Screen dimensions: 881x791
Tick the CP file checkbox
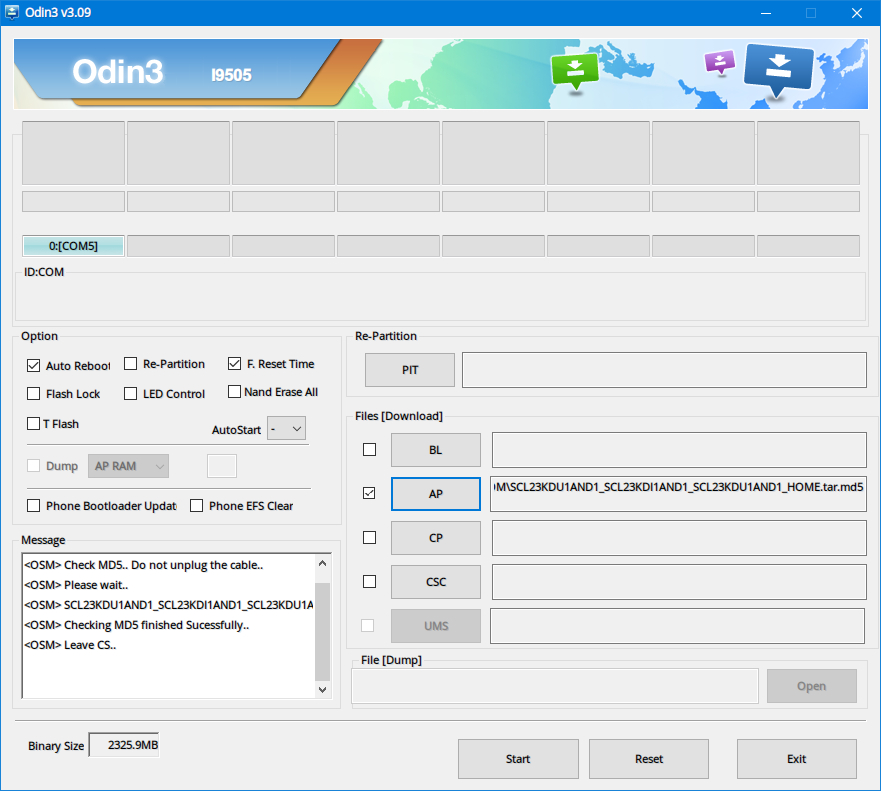pos(370,538)
